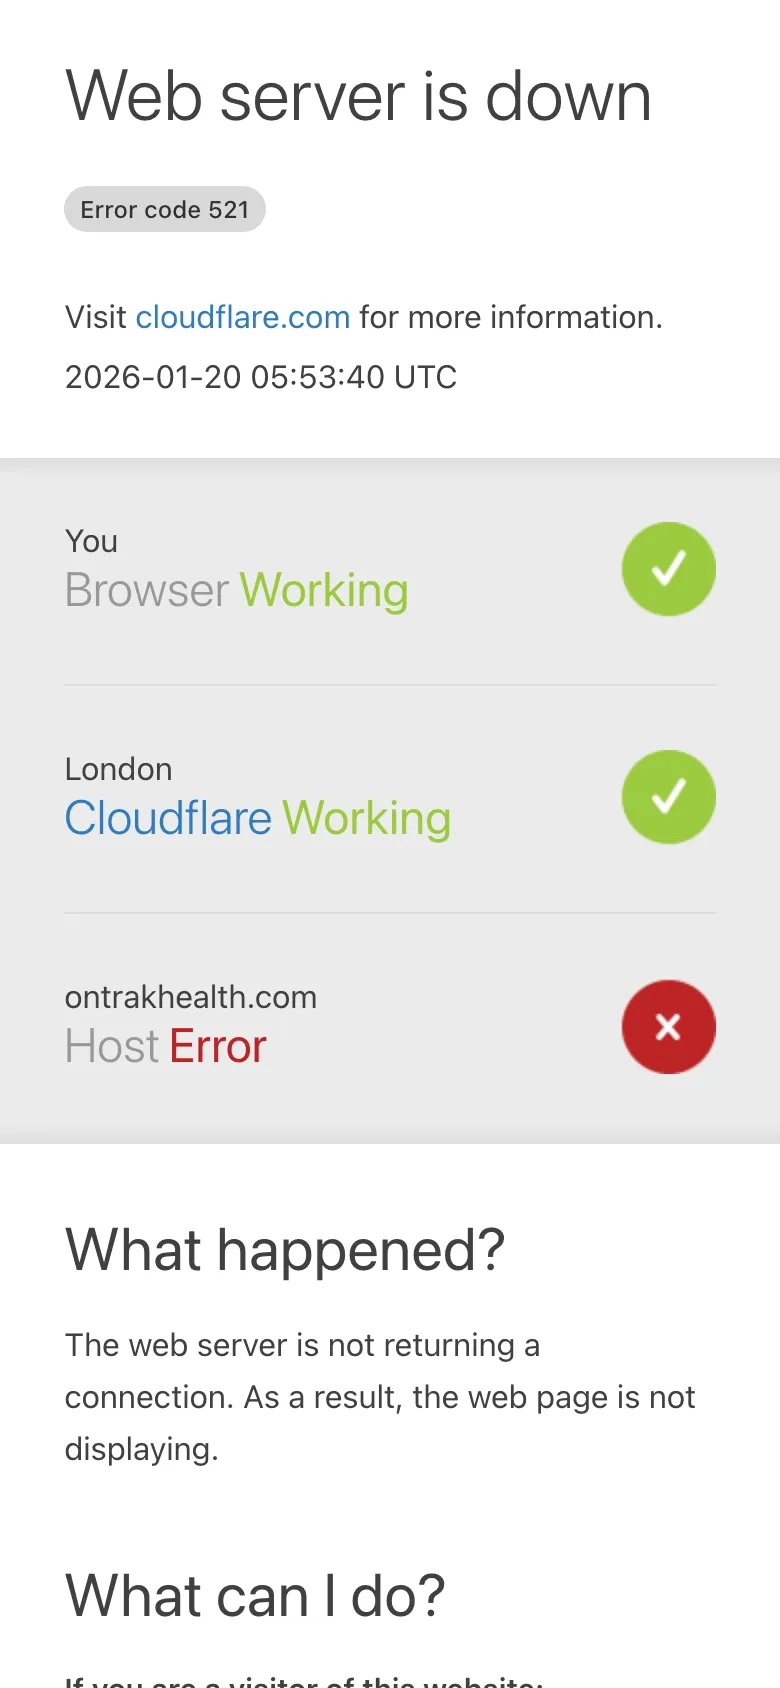Open the cloudflare.com link
780x1688 pixels.
[243, 317]
